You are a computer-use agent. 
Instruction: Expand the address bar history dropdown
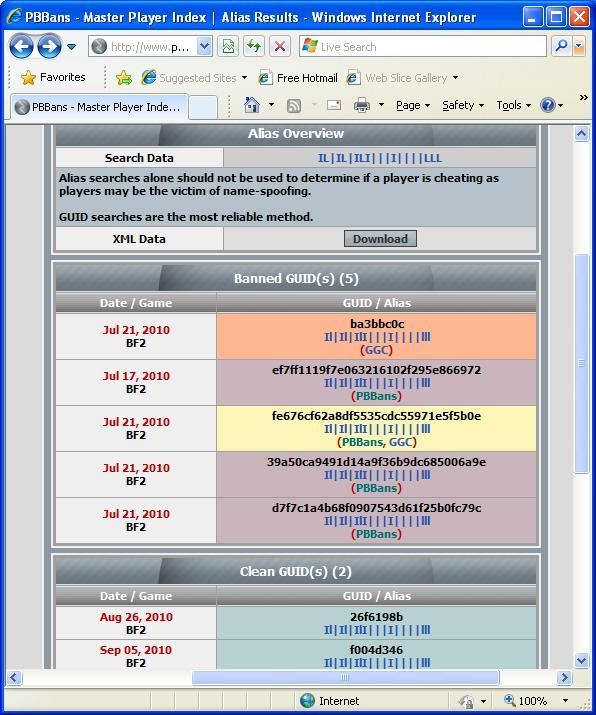pos(205,47)
